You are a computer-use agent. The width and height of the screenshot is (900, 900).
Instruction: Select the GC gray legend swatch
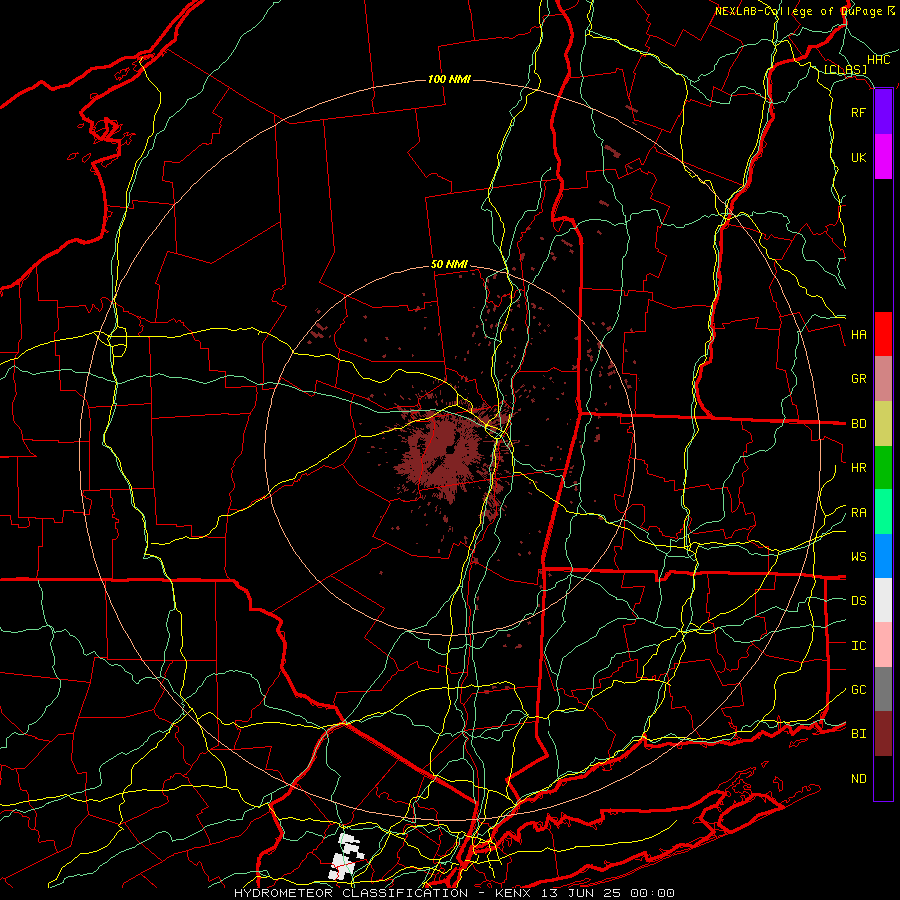point(883,689)
